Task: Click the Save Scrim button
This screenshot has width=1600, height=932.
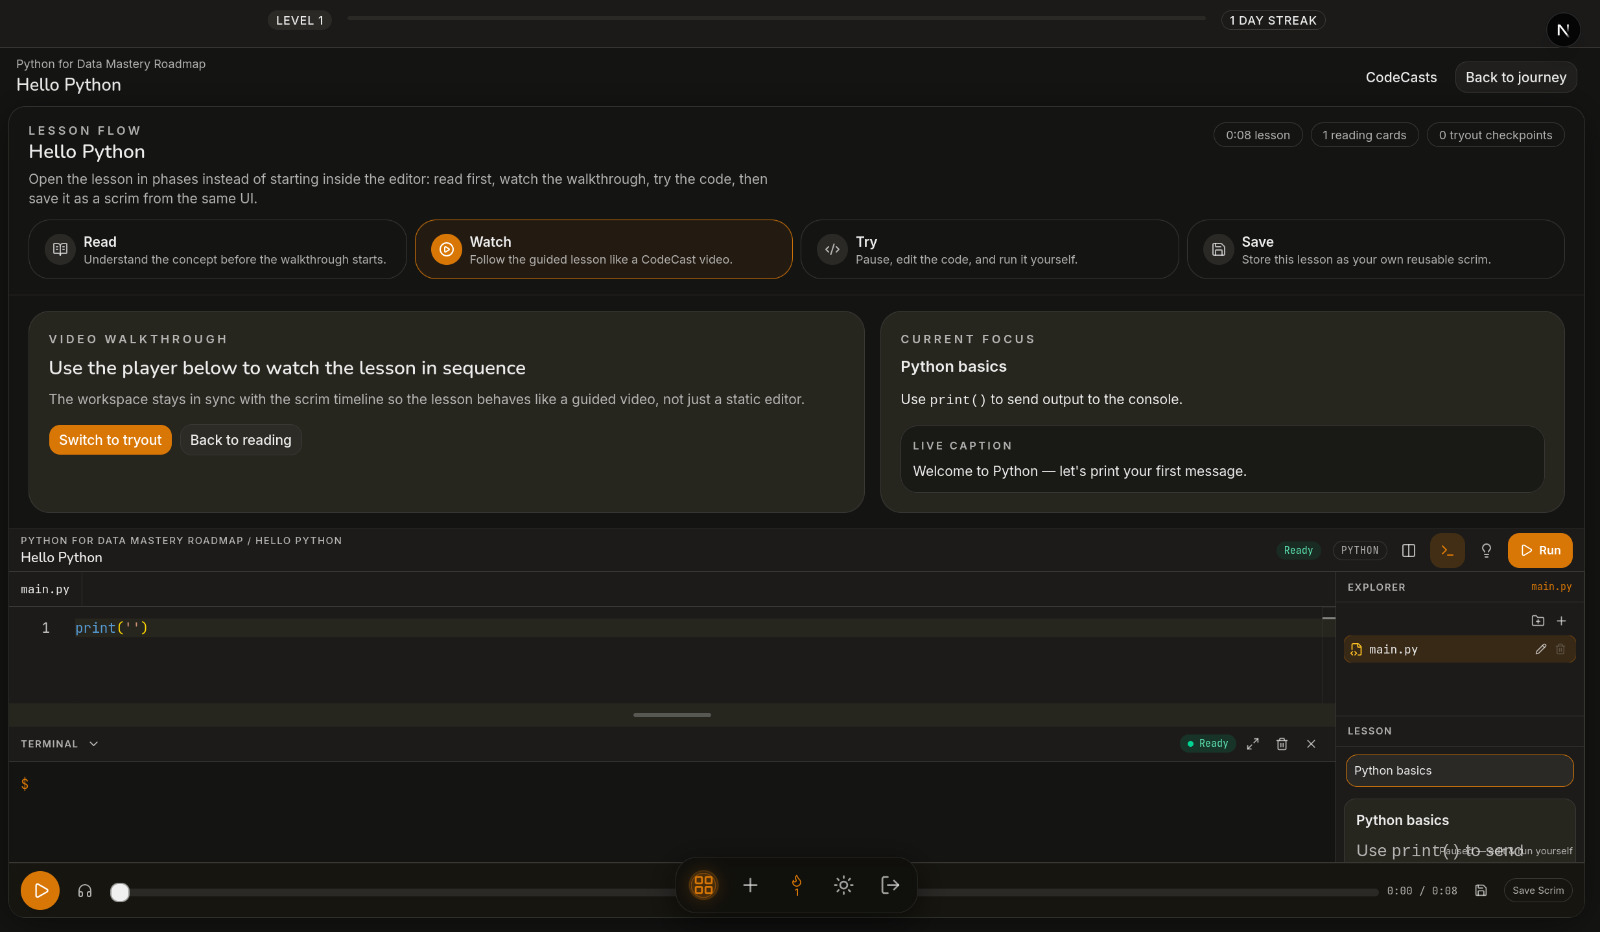Action: (x=1538, y=890)
